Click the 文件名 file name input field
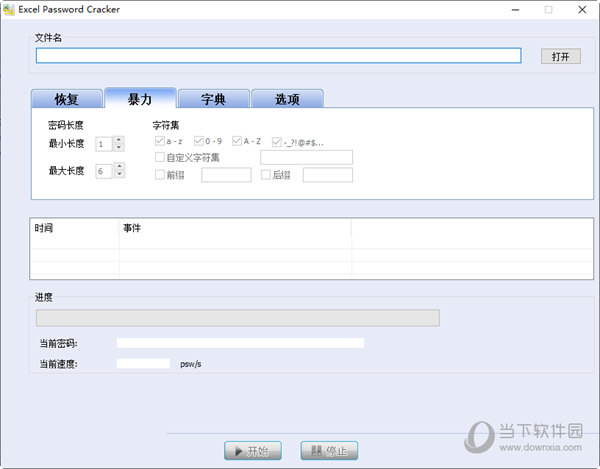The image size is (600, 469). [279, 55]
